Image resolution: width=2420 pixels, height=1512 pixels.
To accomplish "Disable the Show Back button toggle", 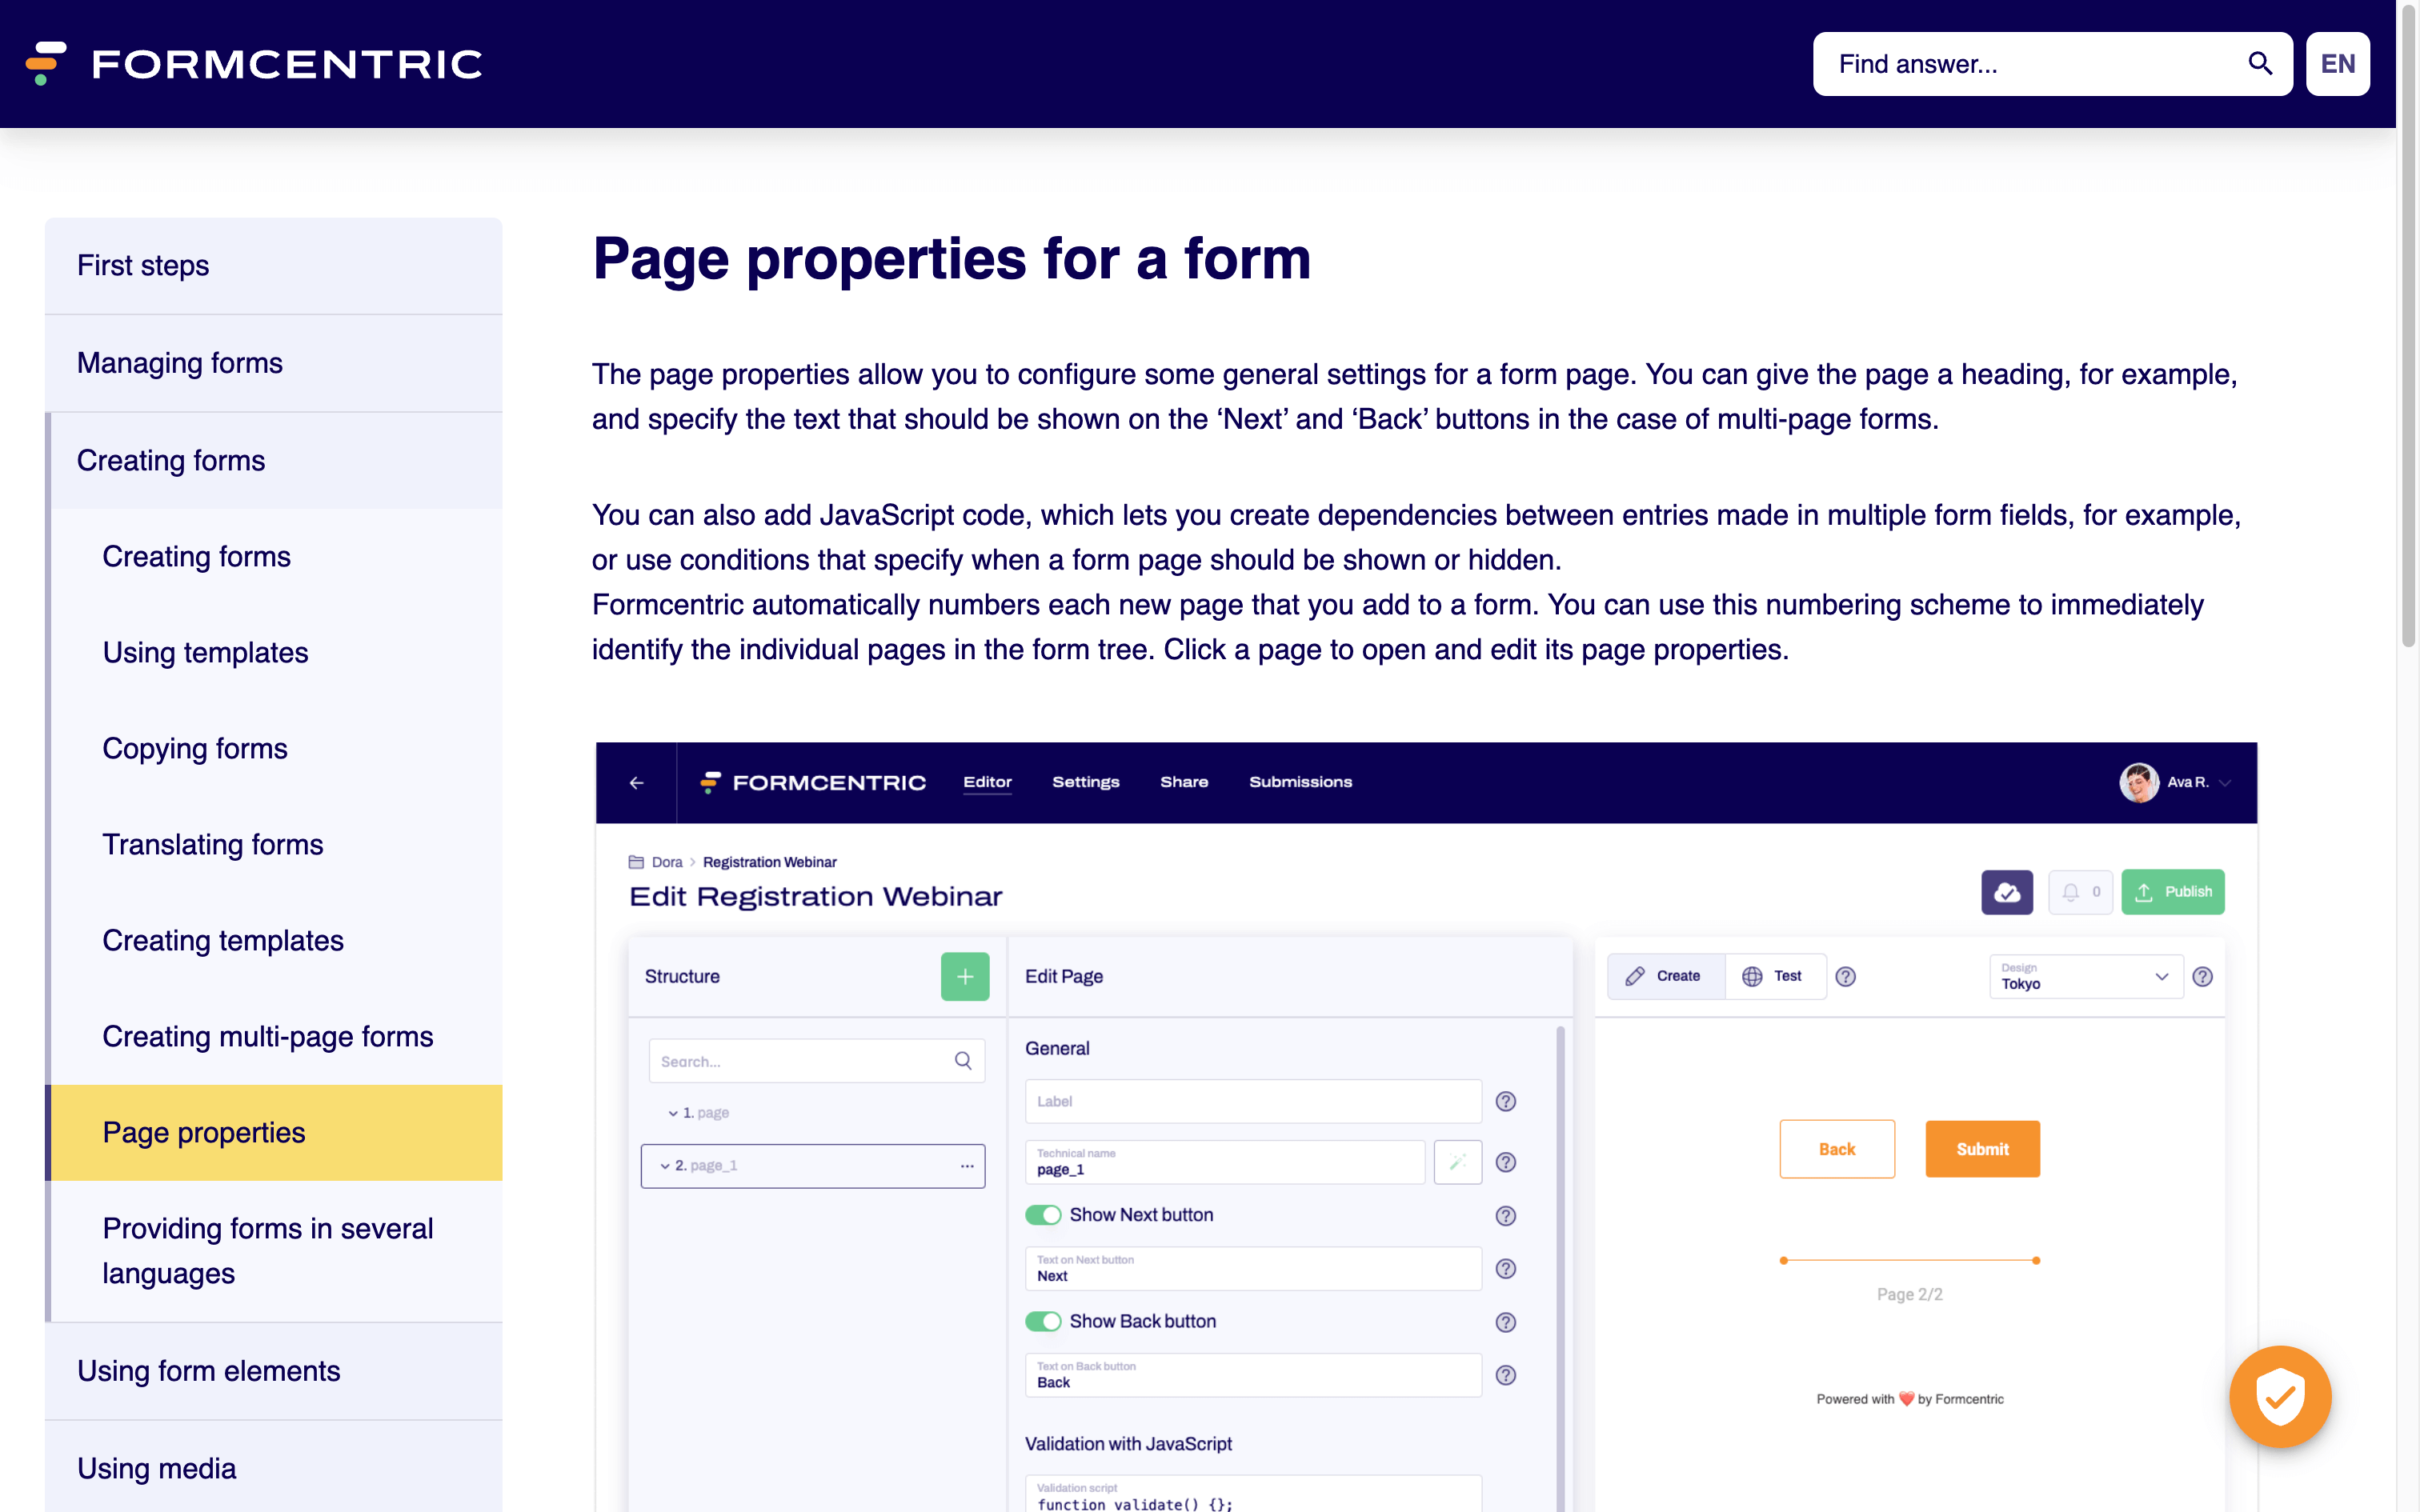I will click(x=1043, y=1321).
